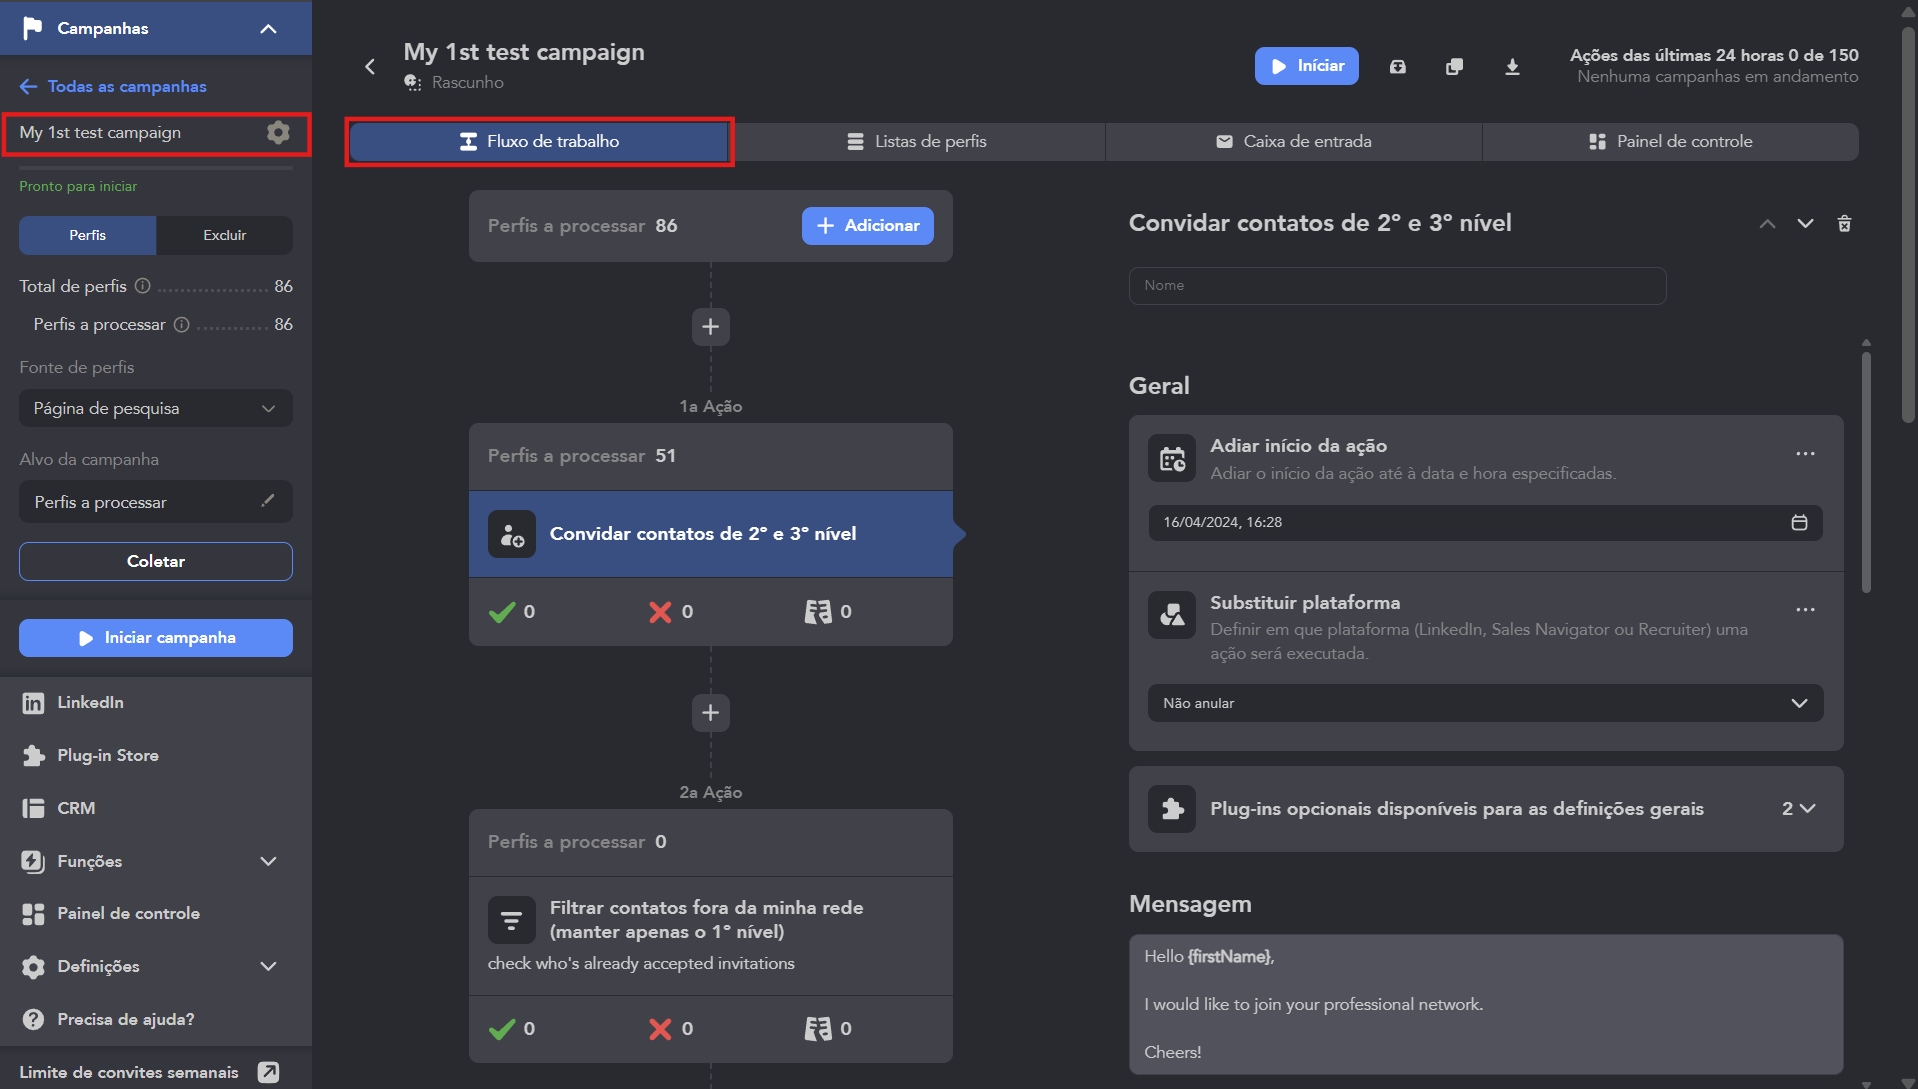Image resolution: width=1918 pixels, height=1089 pixels.
Task: Open campaign settings gear icon
Action: (278, 132)
